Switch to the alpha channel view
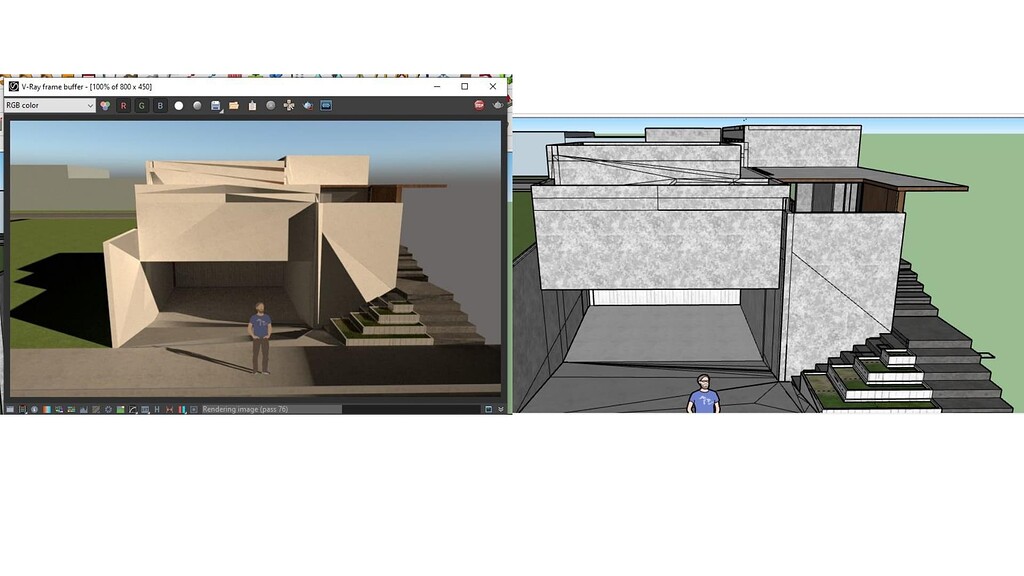 (x=179, y=105)
